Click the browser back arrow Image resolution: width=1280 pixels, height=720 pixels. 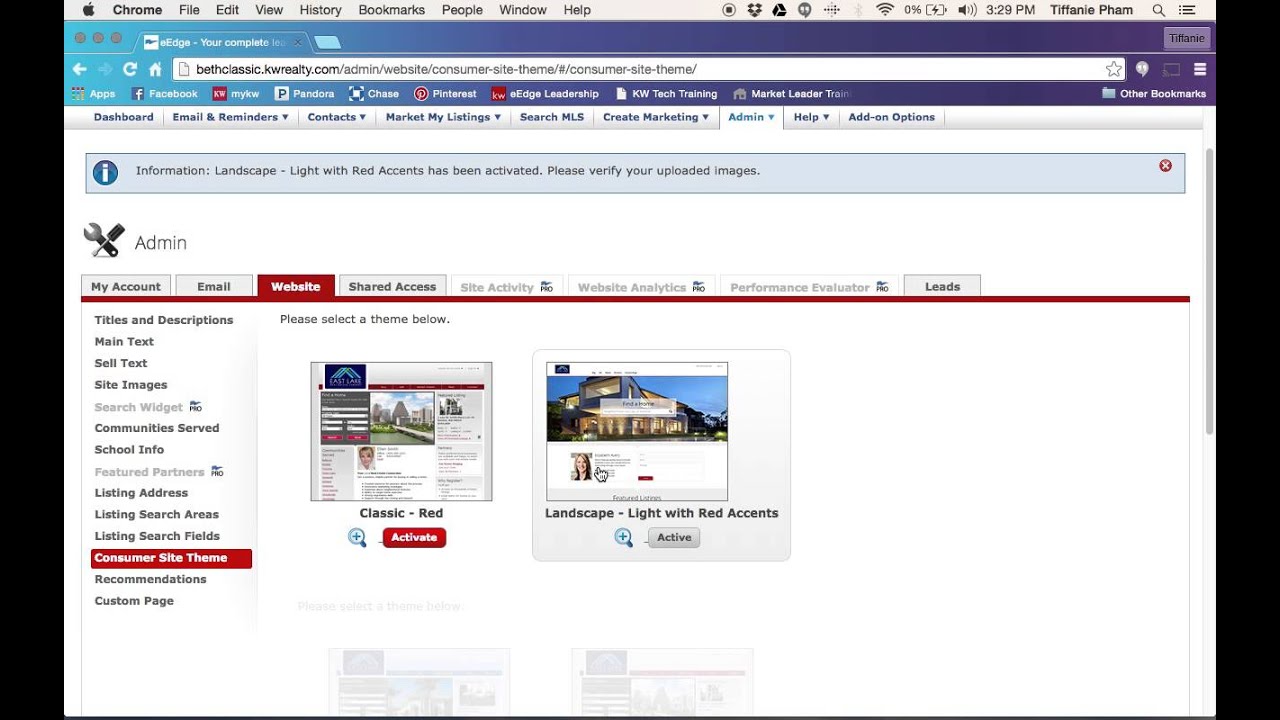pyautogui.click(x=80, y=69)
